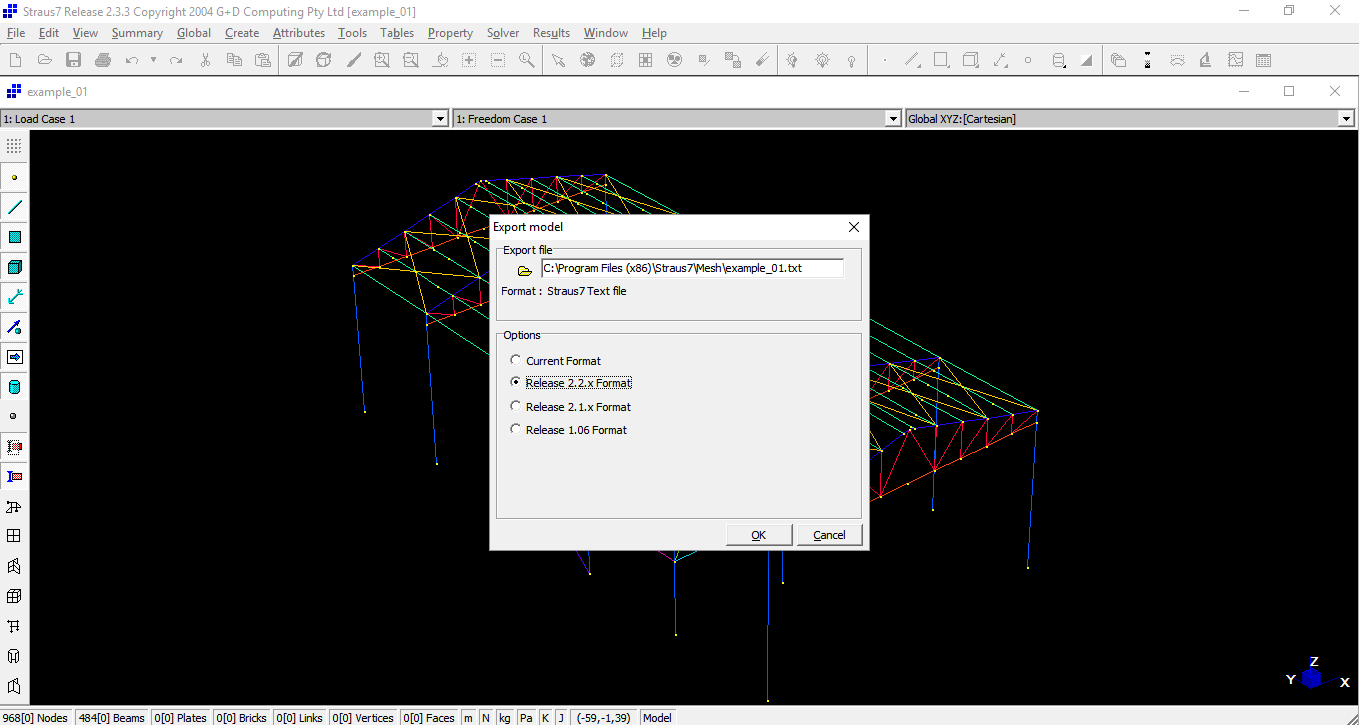
Task: Select the 3D brick tool in left sidebar
Action: coord(14,267)
